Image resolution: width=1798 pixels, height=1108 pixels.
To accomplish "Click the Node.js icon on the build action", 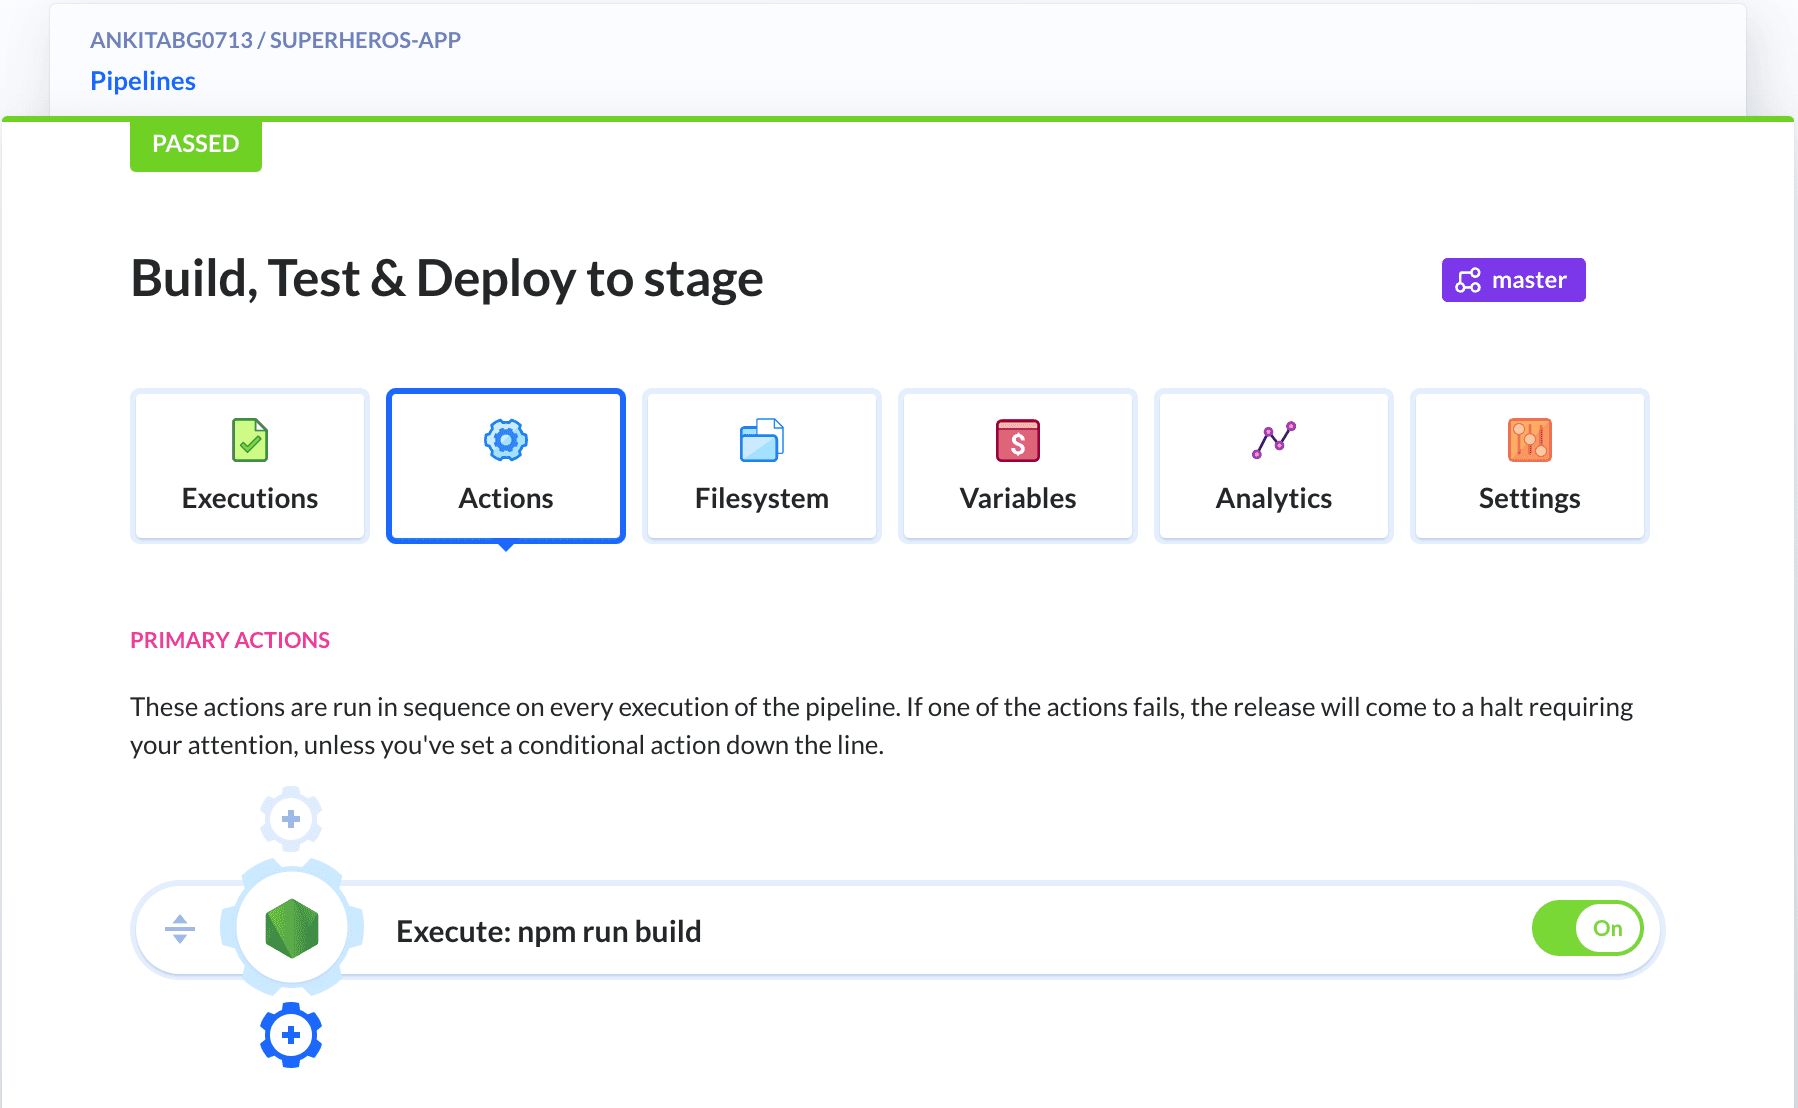I will point(291,928).
